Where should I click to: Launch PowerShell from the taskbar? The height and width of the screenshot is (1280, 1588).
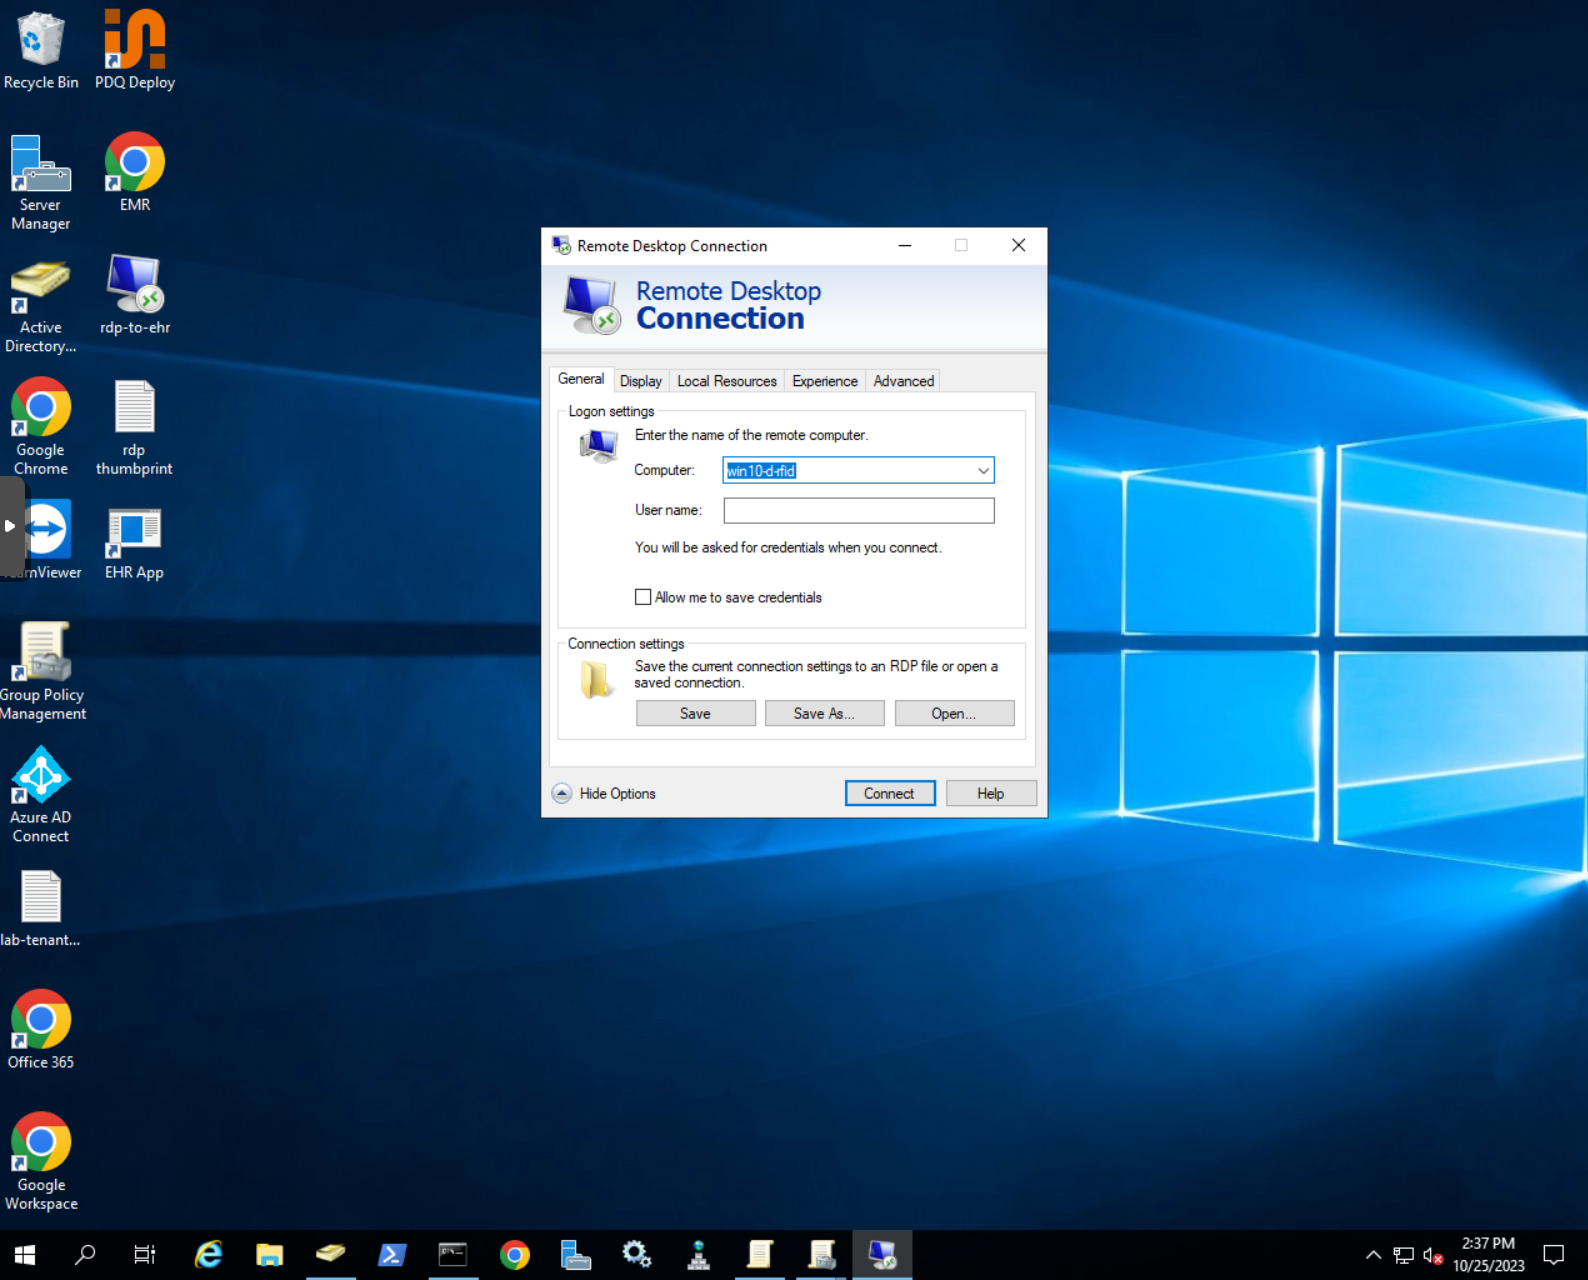391,1255
